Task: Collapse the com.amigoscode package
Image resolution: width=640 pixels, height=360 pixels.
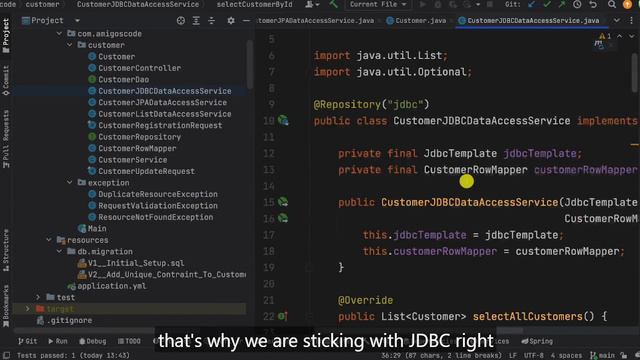Action: click(60, 33)
